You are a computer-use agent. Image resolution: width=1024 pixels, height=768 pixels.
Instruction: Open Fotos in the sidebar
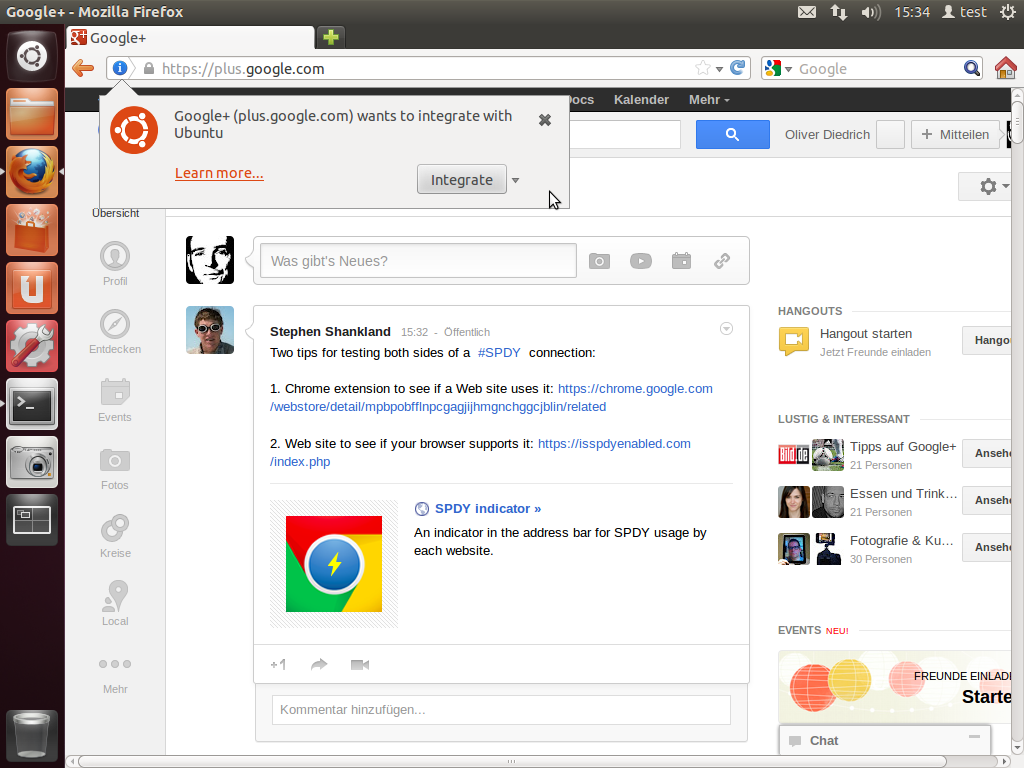click(x=115, y=460)
